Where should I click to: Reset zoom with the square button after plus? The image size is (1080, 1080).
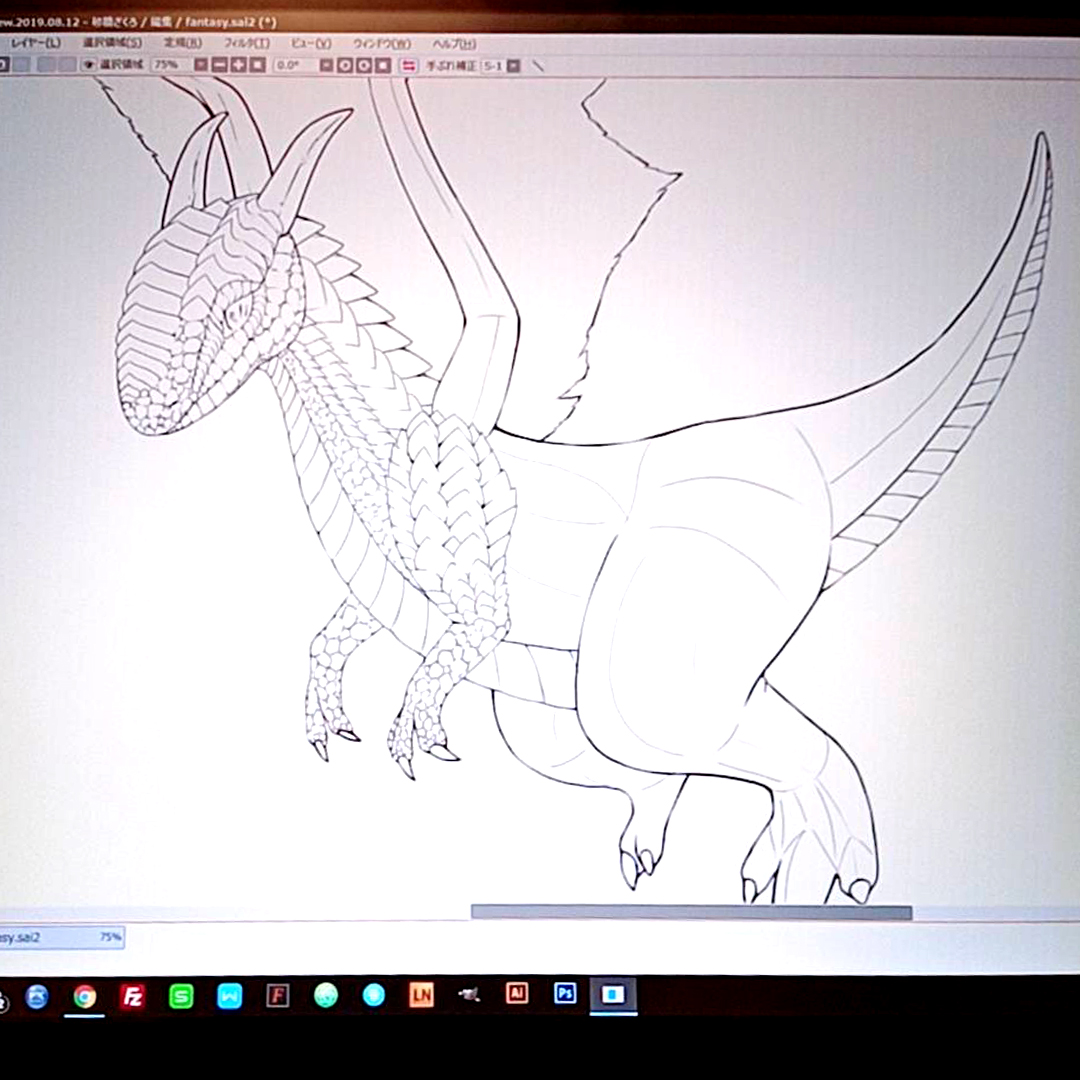click(258, 65)
